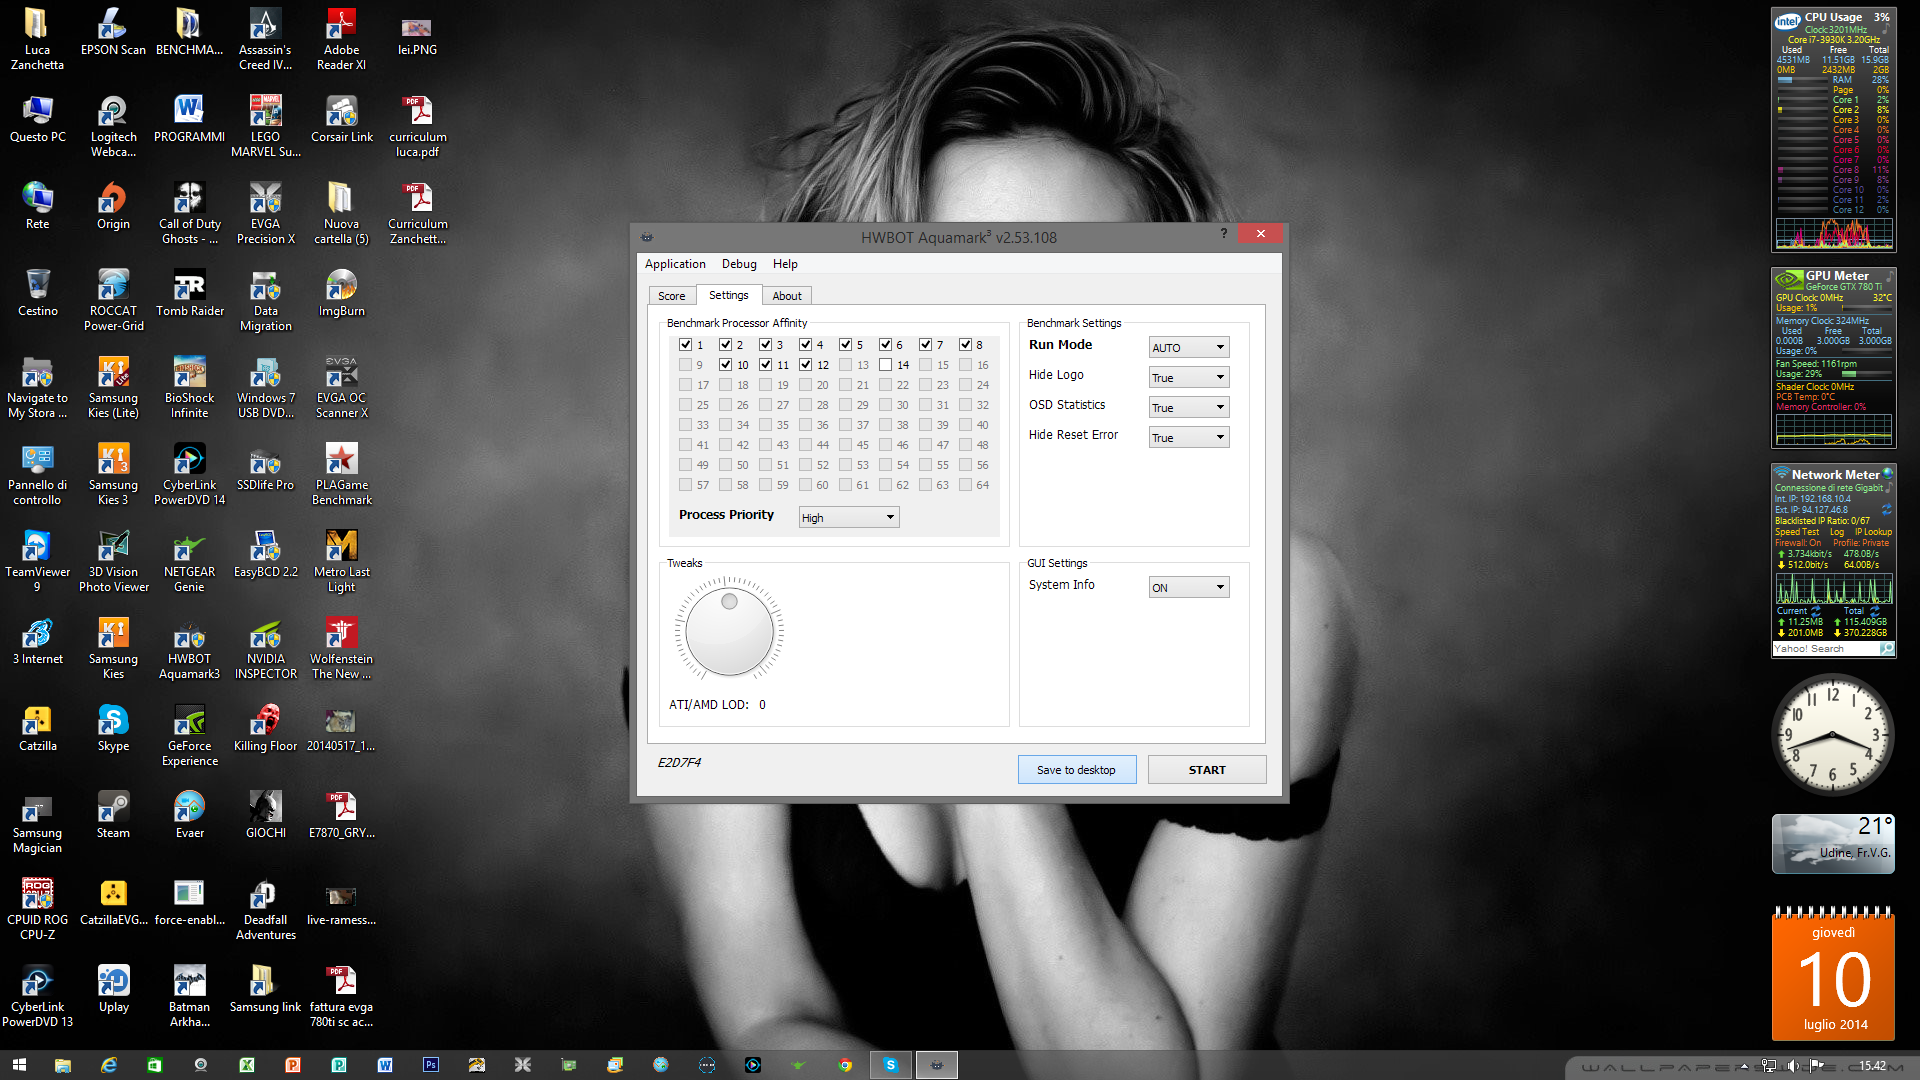Open ImgBurn desktop icon
This screenshot has height=1080, width=1920.
click(341, 294)
